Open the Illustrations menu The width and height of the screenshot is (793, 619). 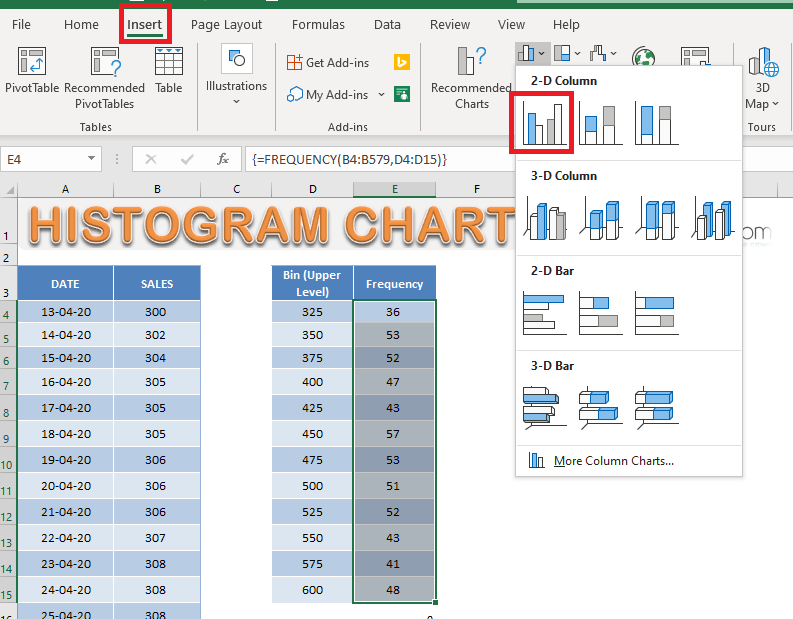[x=236, y=74]
